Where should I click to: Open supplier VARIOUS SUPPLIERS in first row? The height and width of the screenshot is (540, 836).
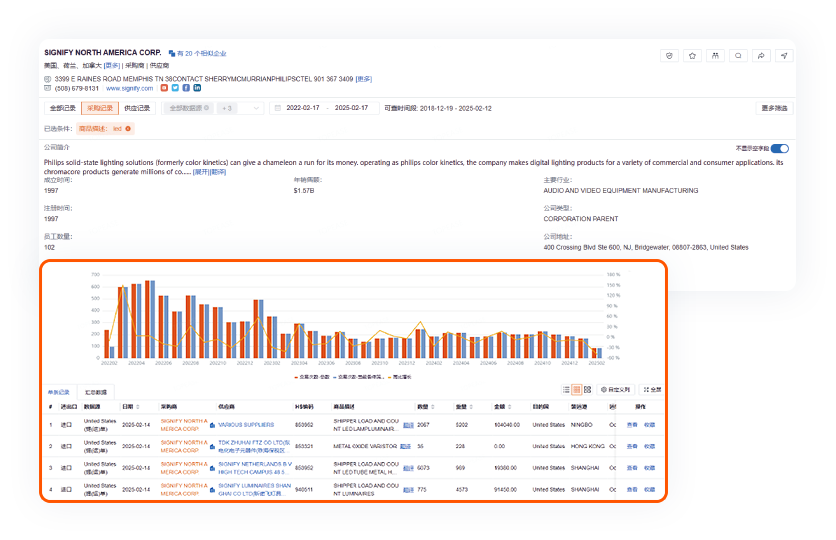231,425
